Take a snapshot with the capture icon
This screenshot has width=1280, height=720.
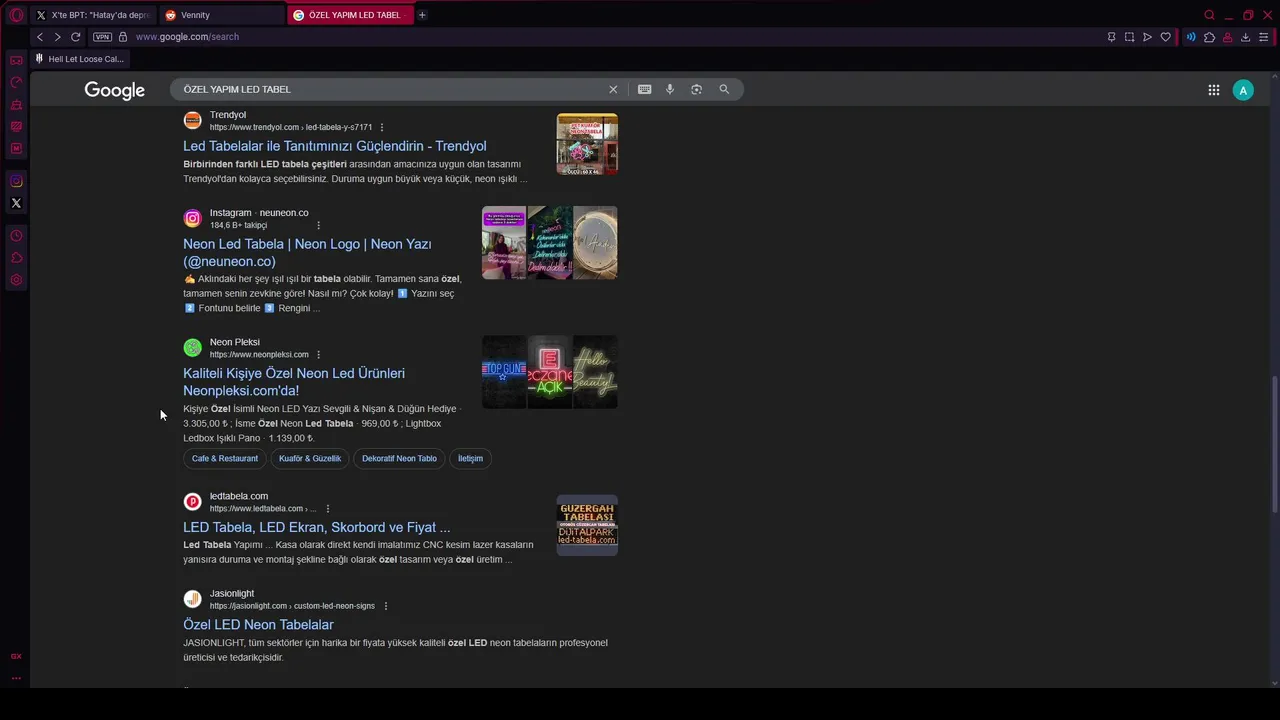[x=1129, y=37]
